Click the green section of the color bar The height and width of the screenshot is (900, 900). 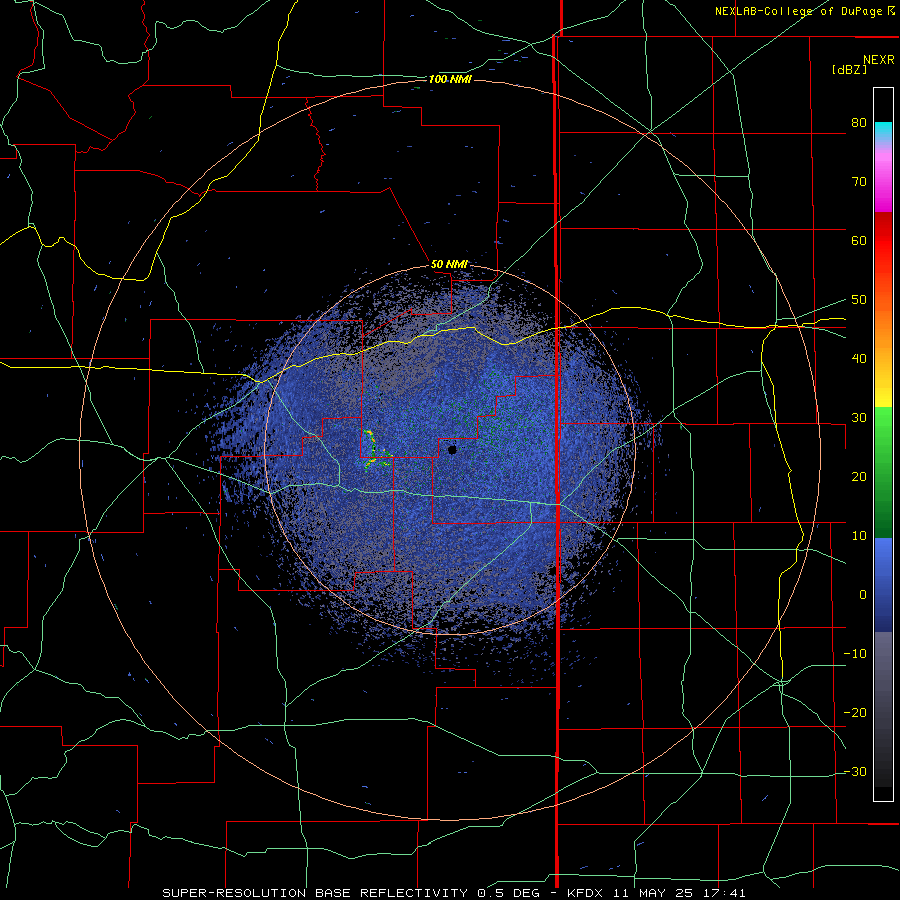pos(883,472)
